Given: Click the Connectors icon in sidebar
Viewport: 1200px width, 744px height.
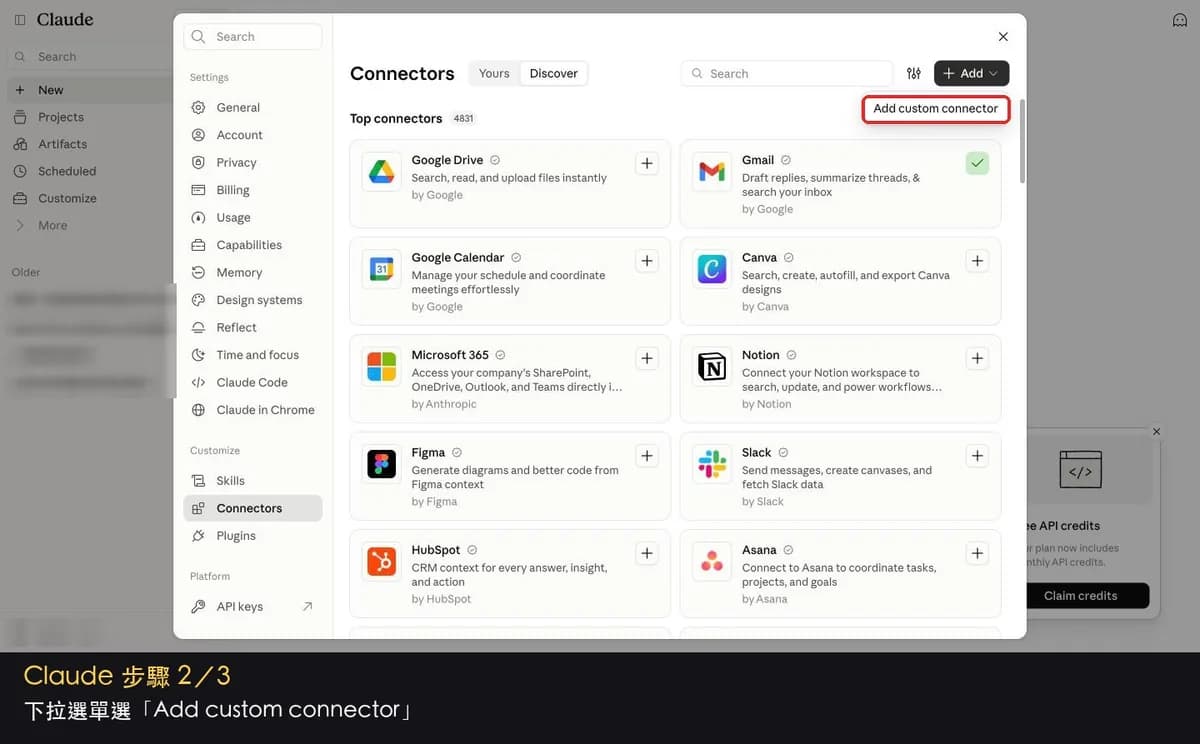Looking at the screenshot, I should click(x=198, y=508).
